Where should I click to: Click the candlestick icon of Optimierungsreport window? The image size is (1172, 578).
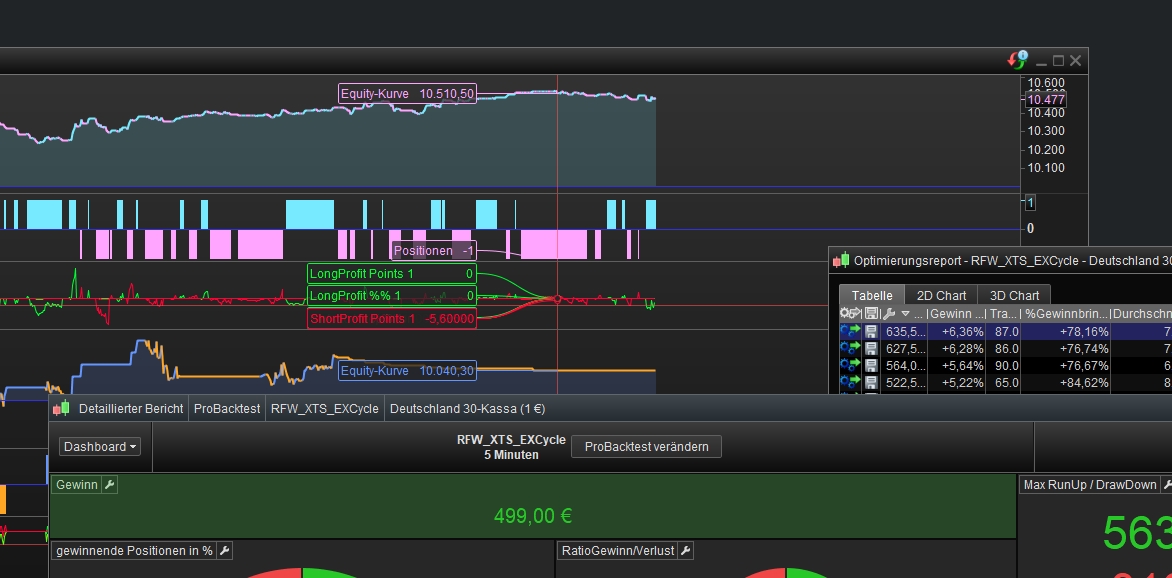(841, 260)
